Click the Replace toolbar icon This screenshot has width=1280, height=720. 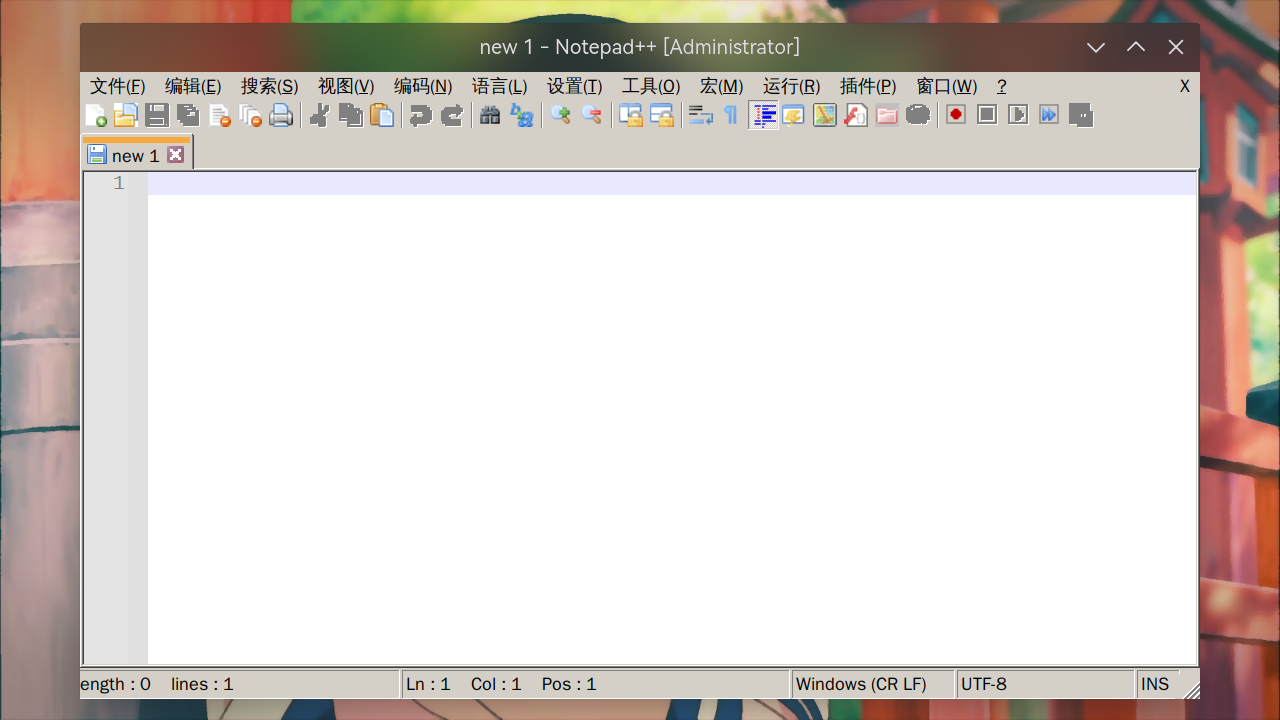[521, 116]
